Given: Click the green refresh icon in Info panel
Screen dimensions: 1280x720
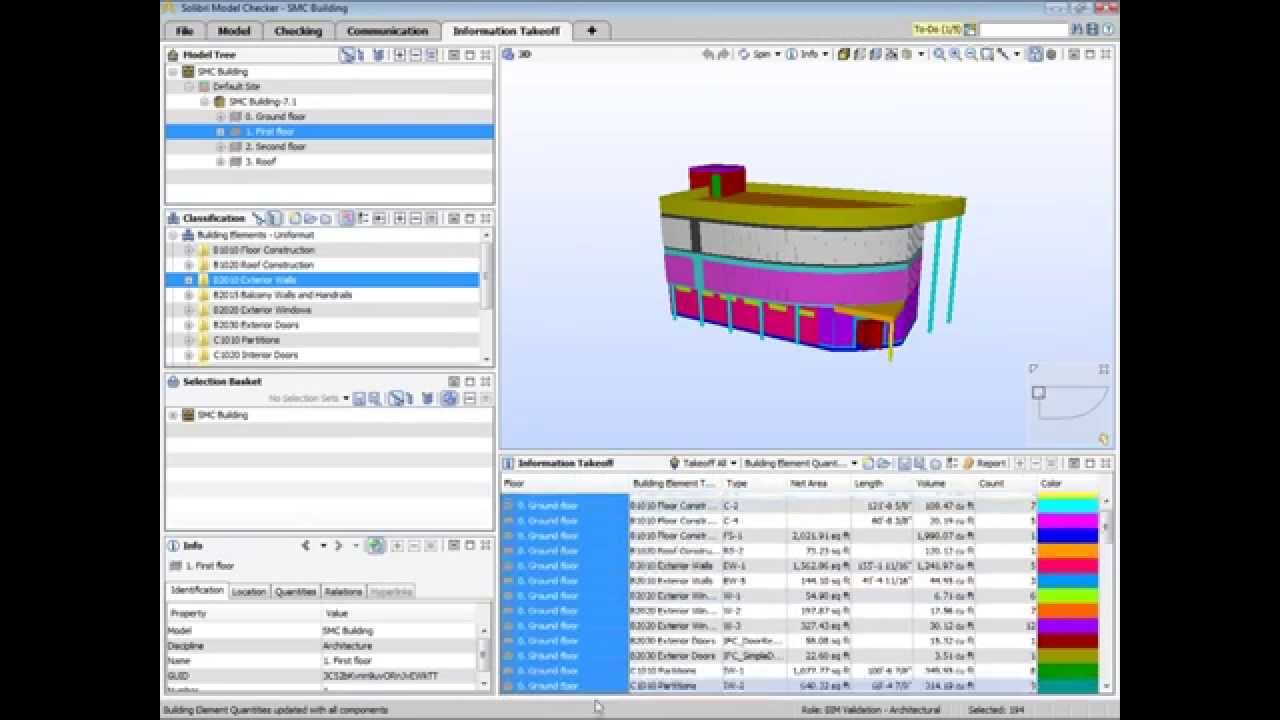Looking at the screenshot, I should (x=376, y=546).
